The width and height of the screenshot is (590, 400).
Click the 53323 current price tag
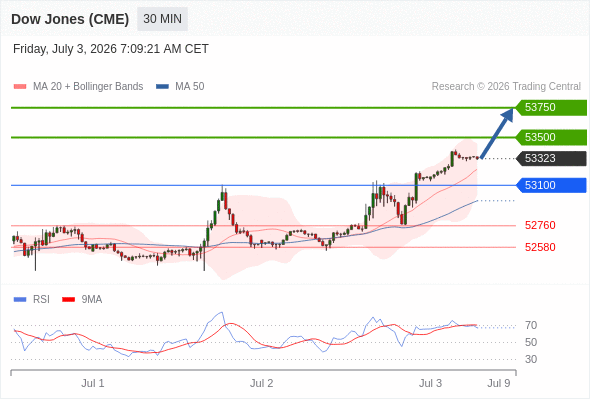551,158
